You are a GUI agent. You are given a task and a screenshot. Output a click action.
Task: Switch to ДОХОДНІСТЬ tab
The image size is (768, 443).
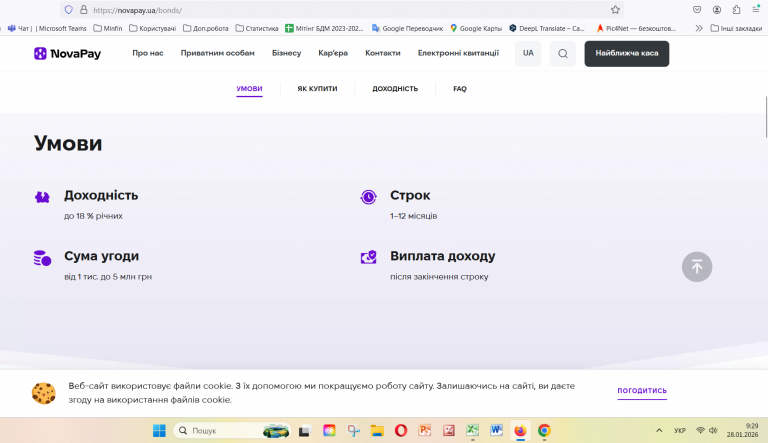(x=395, y=89)
